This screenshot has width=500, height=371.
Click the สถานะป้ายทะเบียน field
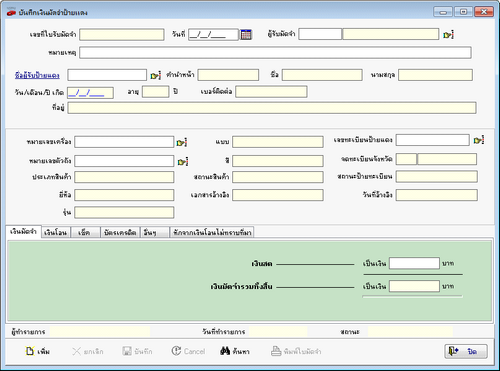point(437,177)
